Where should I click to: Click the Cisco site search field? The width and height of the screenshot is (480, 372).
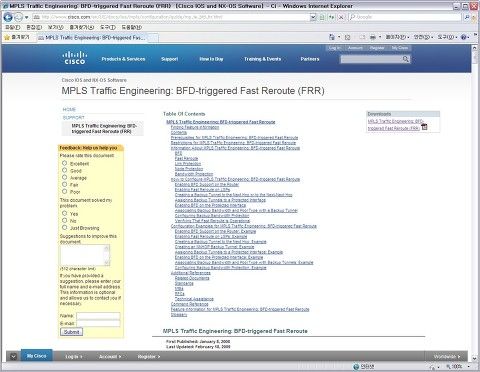click(x=371, y=59)
